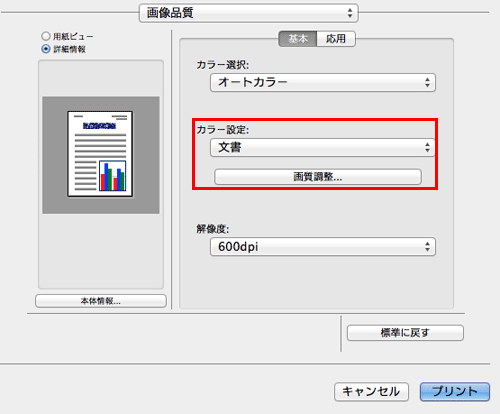This screenshot has height=414, width=500.
Task: Select the 詳細情報 radio button
Action: tap(46, 49)
